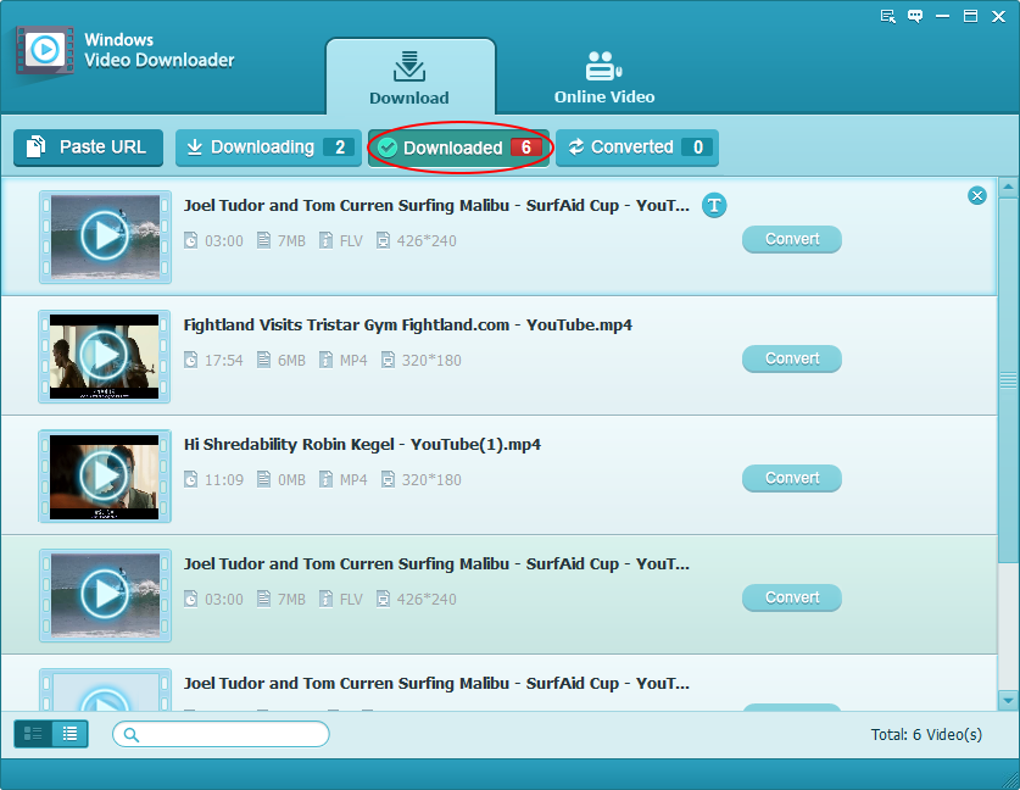Open the feedback speech bubble icon
This screenshot has height=790, width=1020.
tap(915, 16)
